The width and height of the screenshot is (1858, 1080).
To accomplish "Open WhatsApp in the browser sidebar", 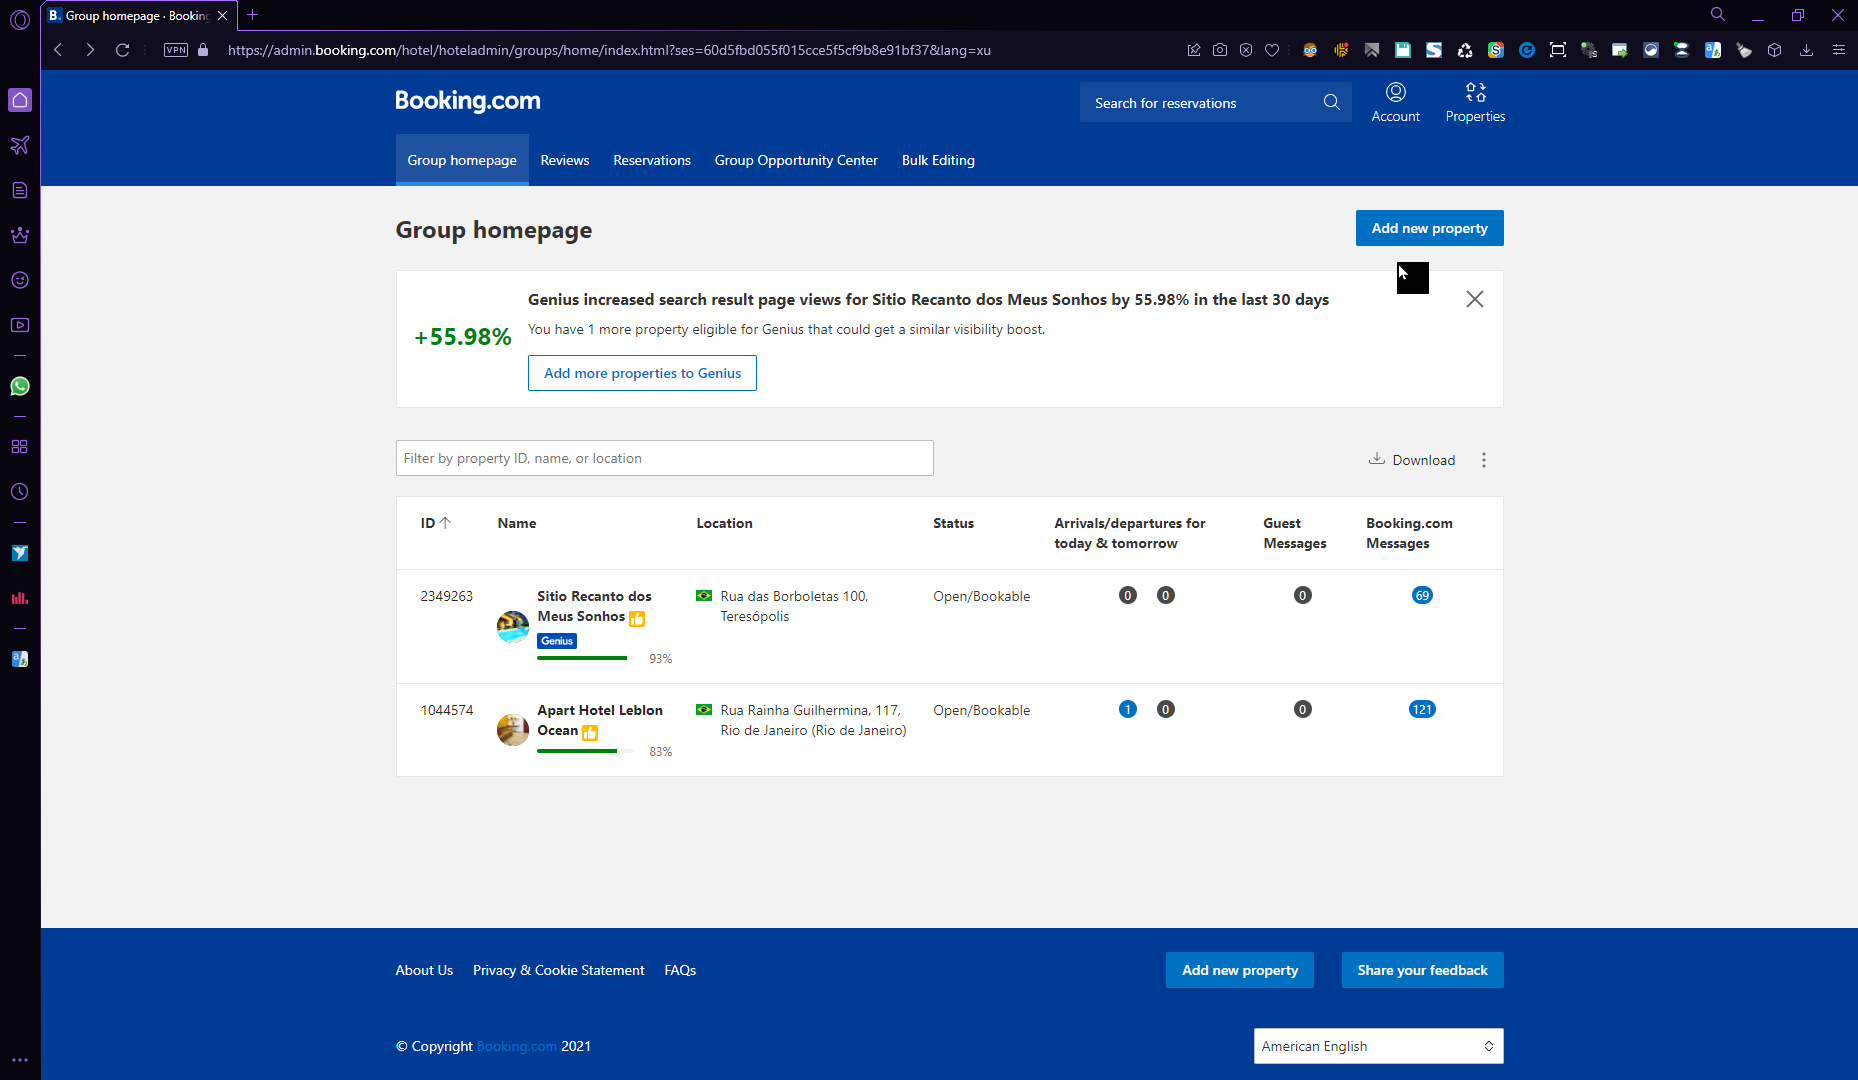I will coord(20,386).
